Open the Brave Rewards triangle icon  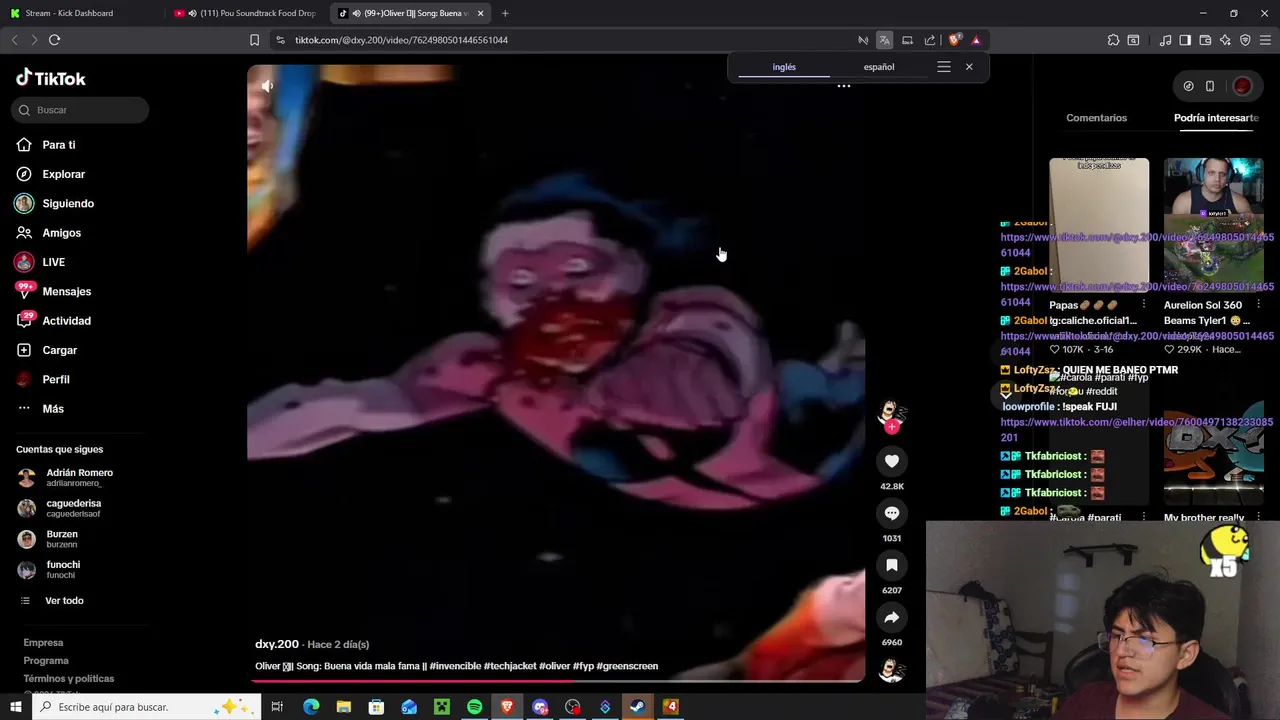coord(976,40)
